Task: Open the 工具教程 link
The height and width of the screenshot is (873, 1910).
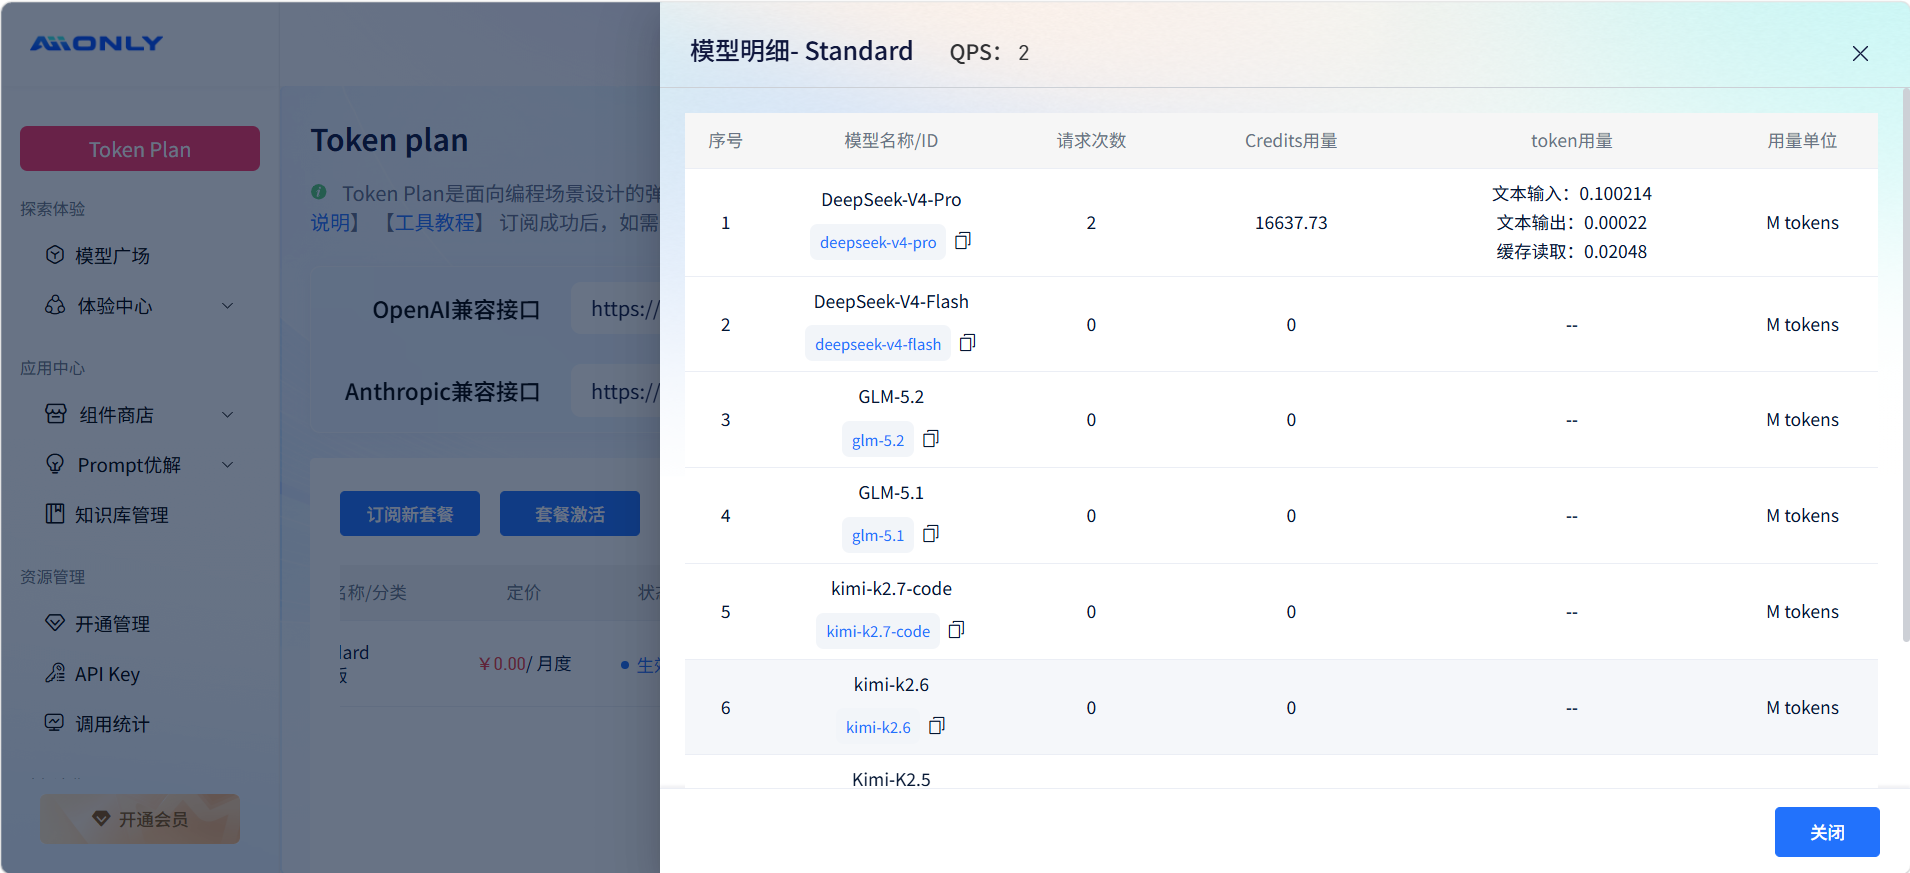Action: pyautogui.click(x=434, y=222)
